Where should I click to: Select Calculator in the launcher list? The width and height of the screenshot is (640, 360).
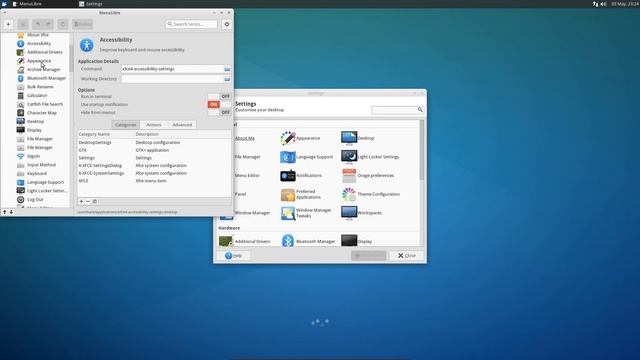pyautogui.click(x=37, y=96)
